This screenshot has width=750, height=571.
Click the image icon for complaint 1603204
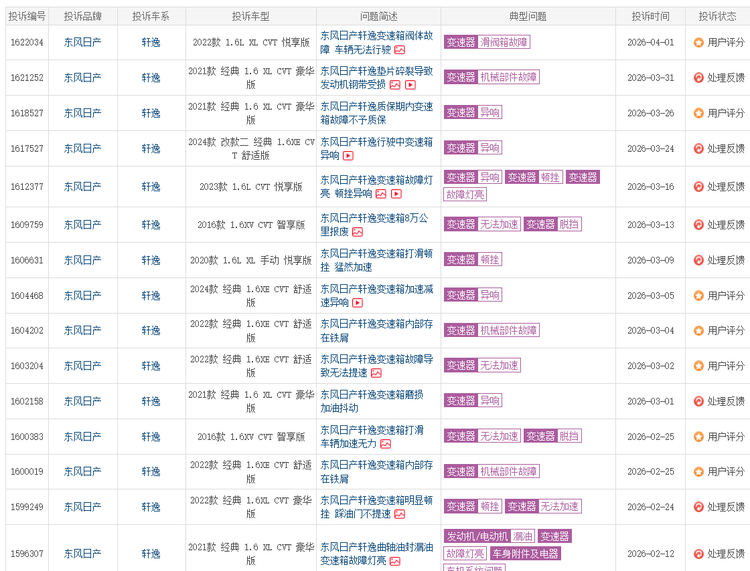coord(376,373)
